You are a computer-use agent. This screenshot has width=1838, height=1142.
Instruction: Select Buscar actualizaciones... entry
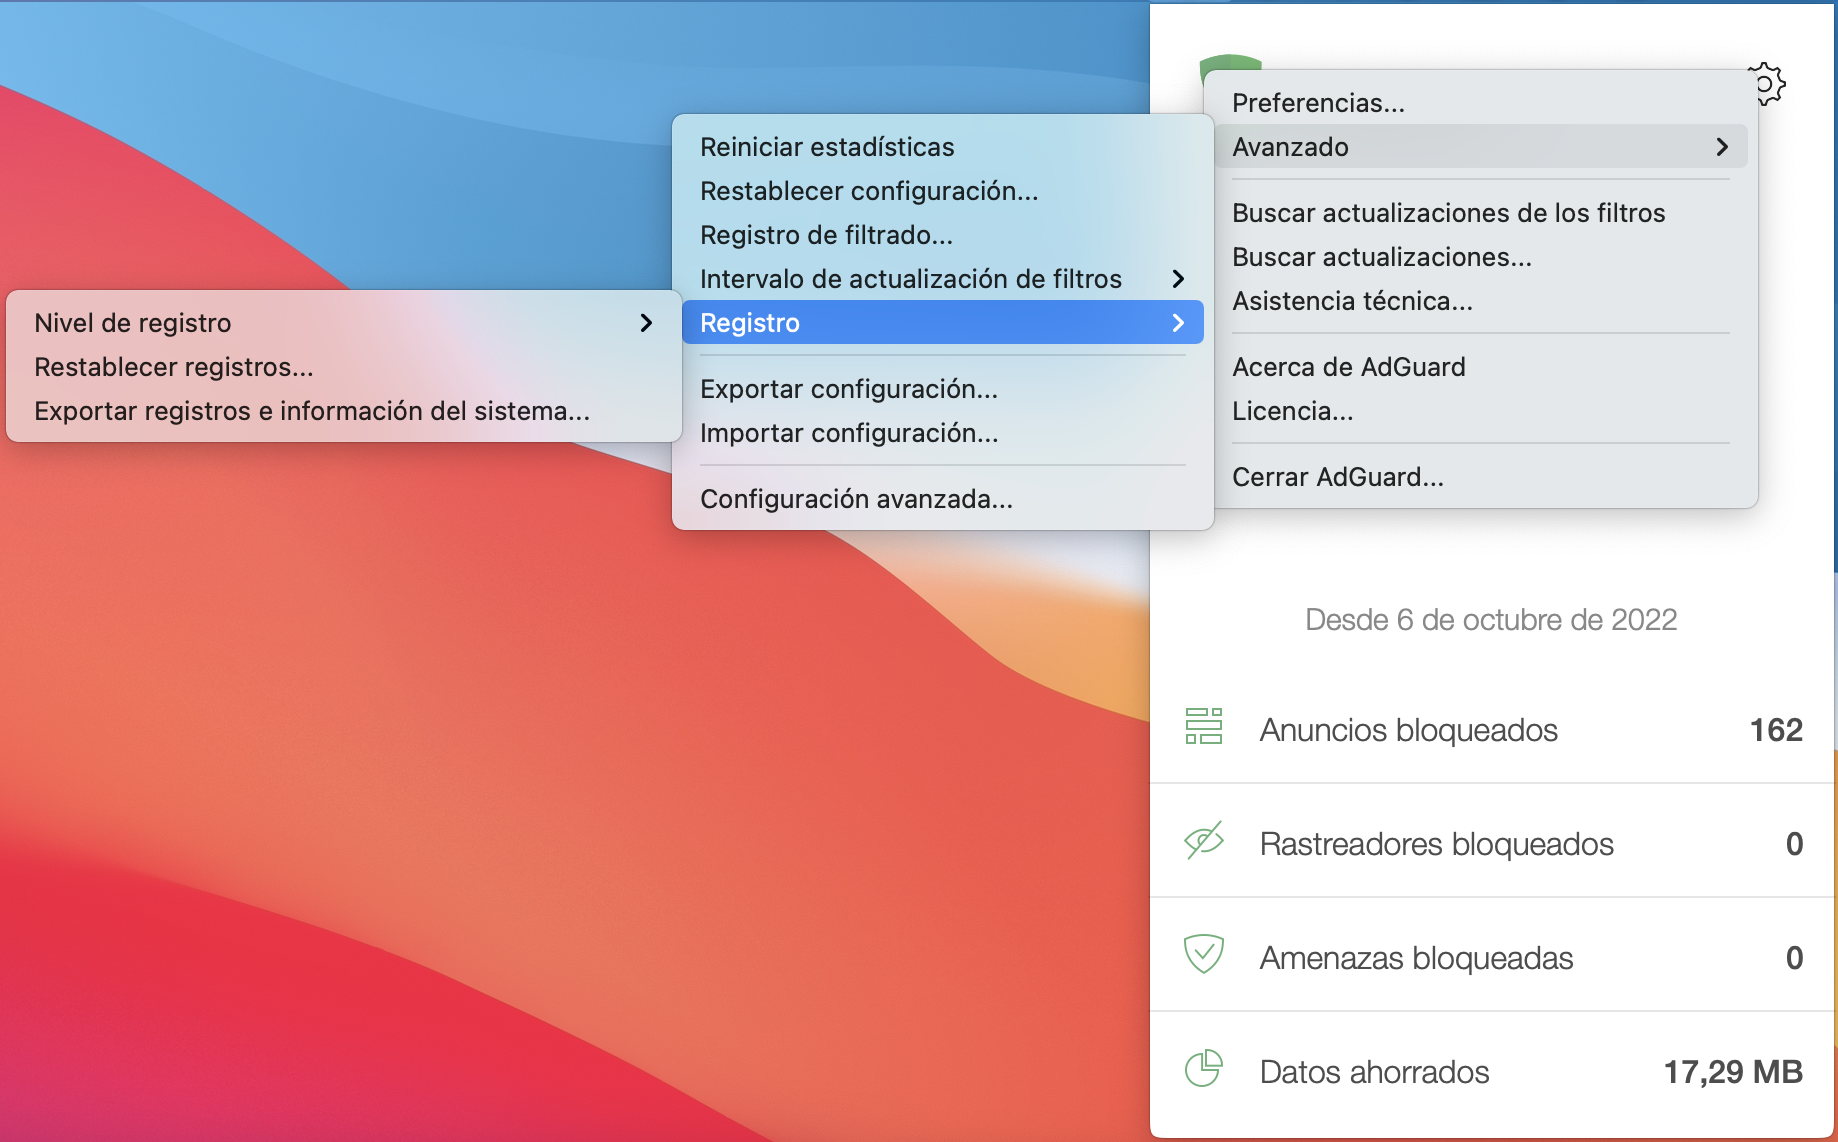coord(1480,257)
